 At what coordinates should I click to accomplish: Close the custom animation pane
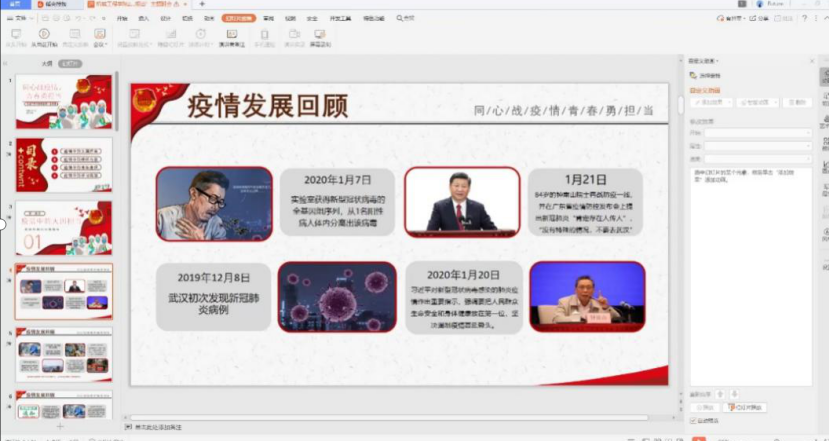pyautogui.click(x=811, y=62)
